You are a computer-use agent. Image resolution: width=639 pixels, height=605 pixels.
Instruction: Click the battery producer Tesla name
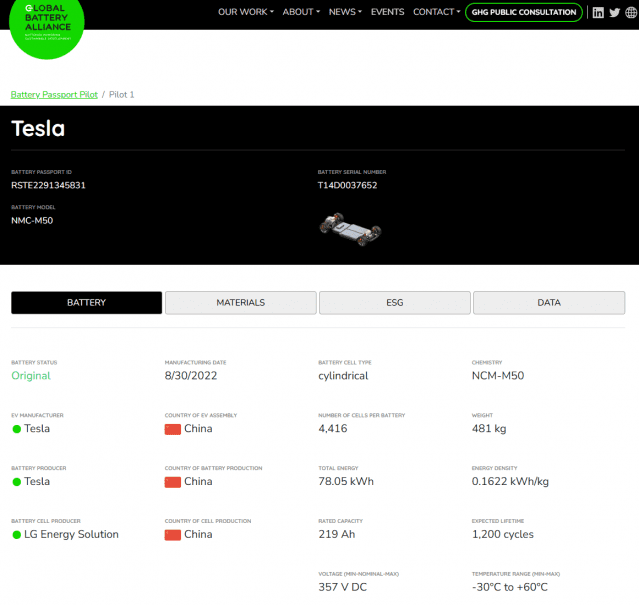(37, 482)
